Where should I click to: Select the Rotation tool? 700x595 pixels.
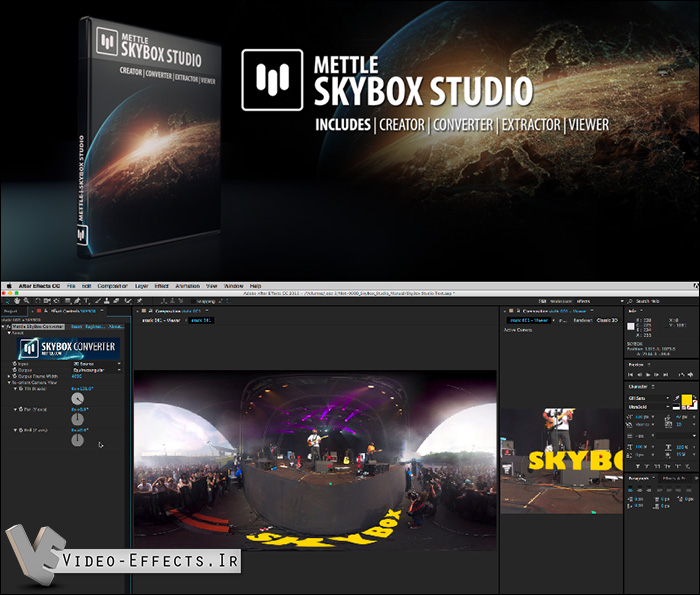(38, 301)
